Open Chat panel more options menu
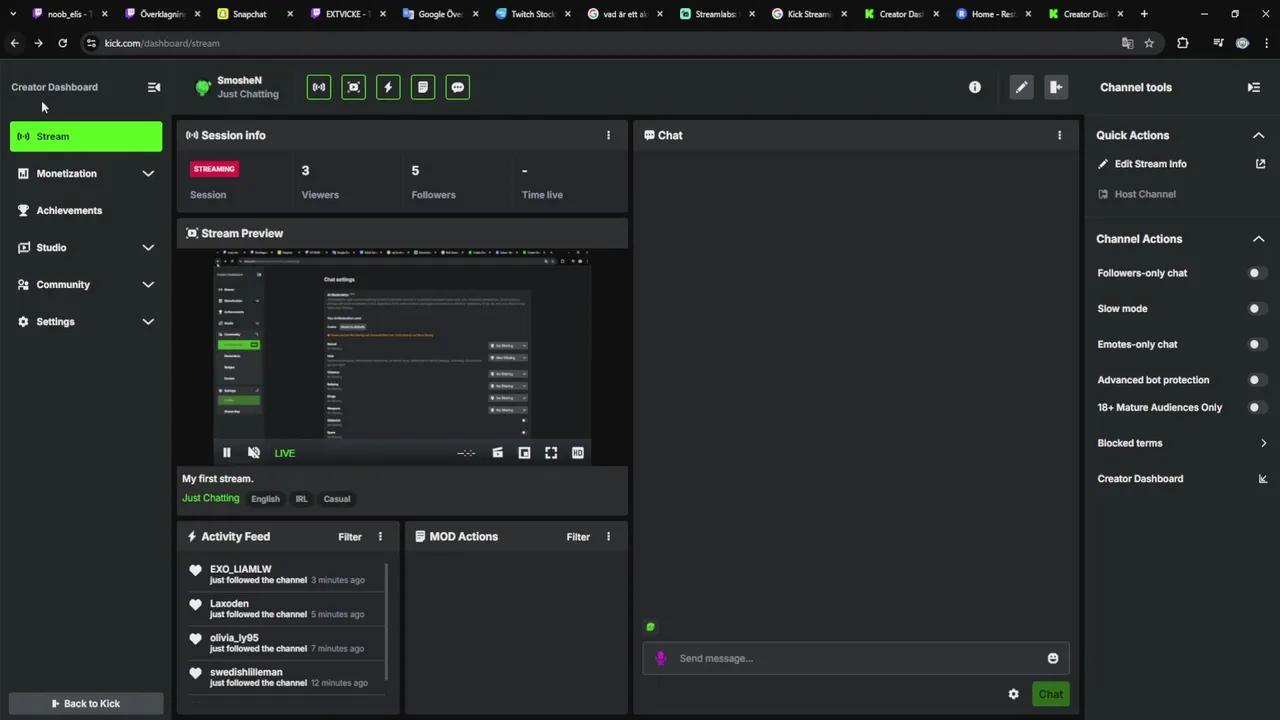This screenshot has height=720, width=1280. click(1060, 135)
